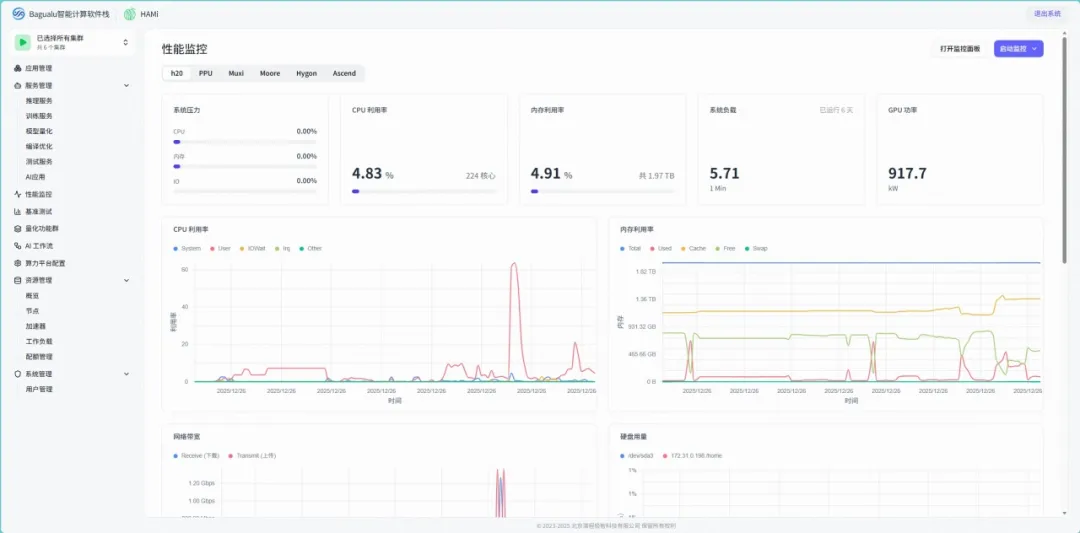
Task: Switch to the Hygon tab
Action: 307,73
